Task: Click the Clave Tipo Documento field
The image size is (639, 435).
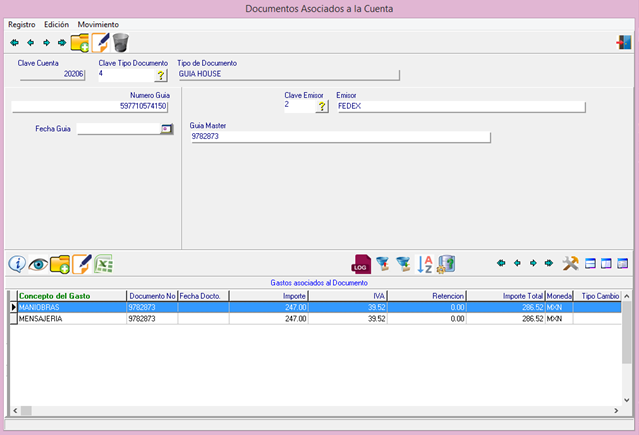Action: [x=126, y=75]
